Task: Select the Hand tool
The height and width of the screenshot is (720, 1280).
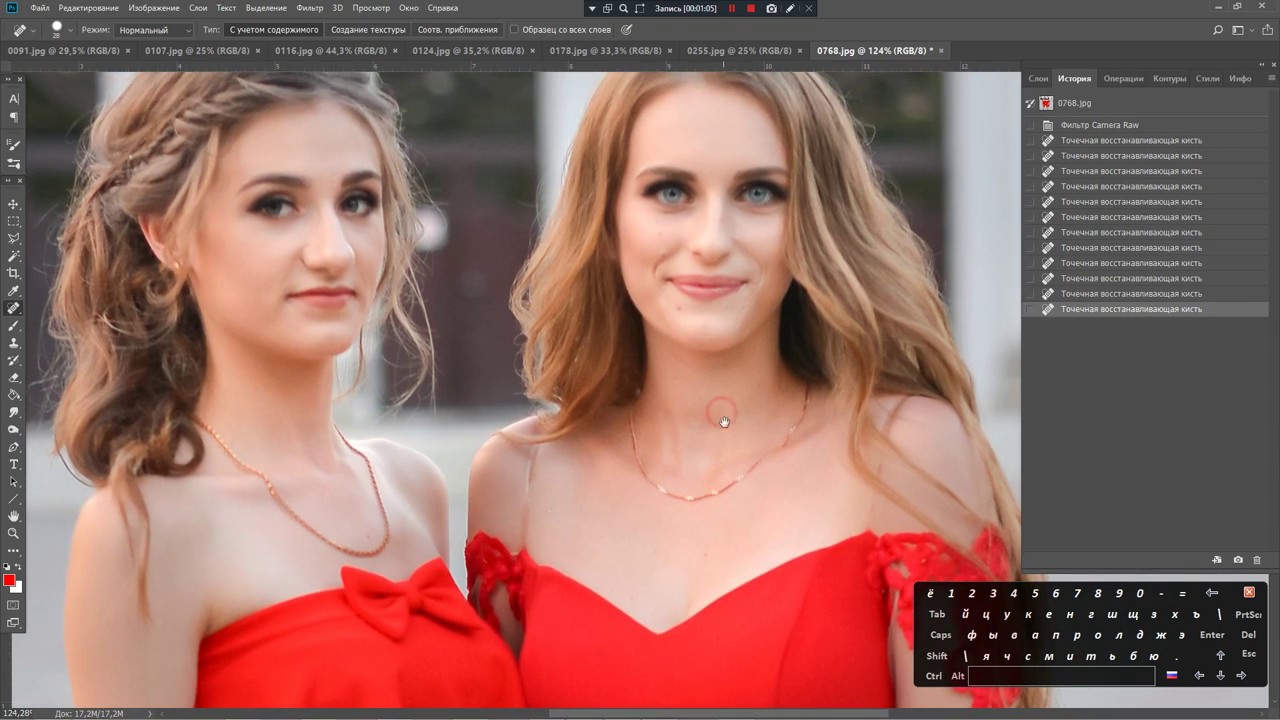Action: click(14, 516)
